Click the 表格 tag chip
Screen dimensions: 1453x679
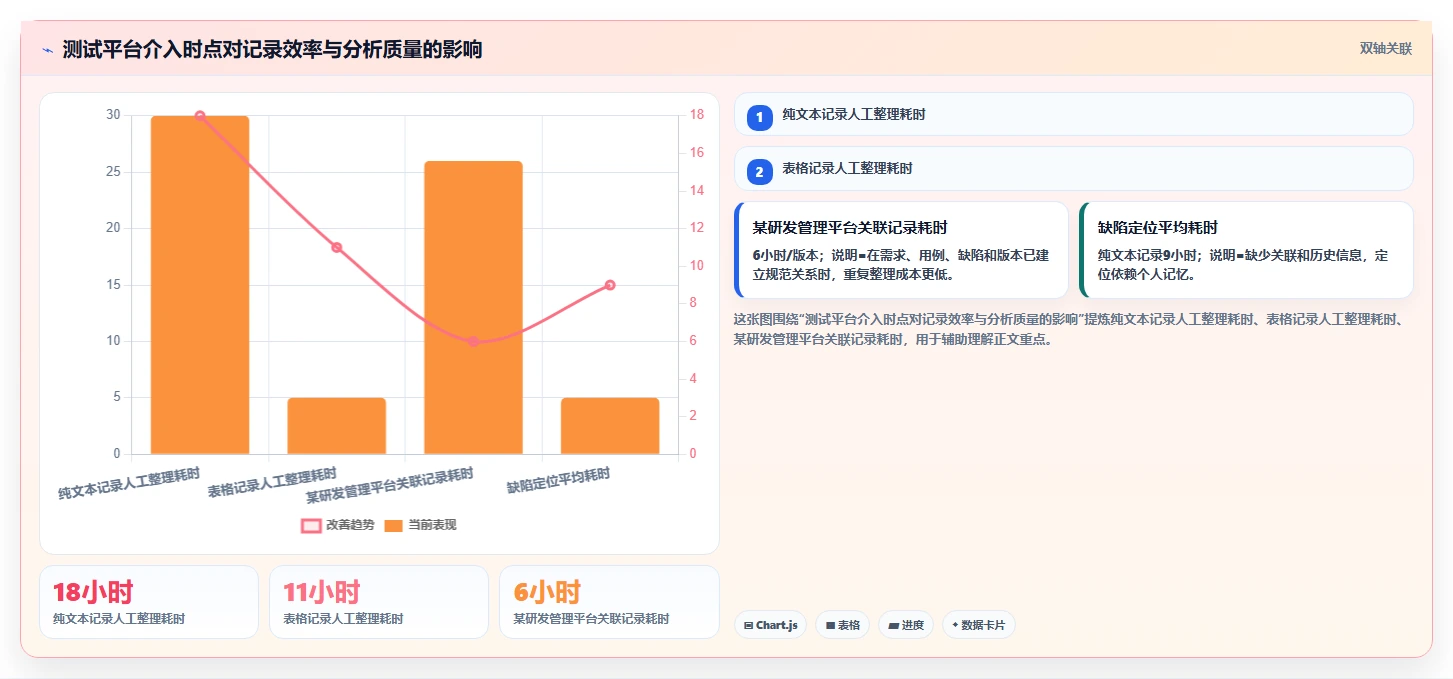point(842,625)
